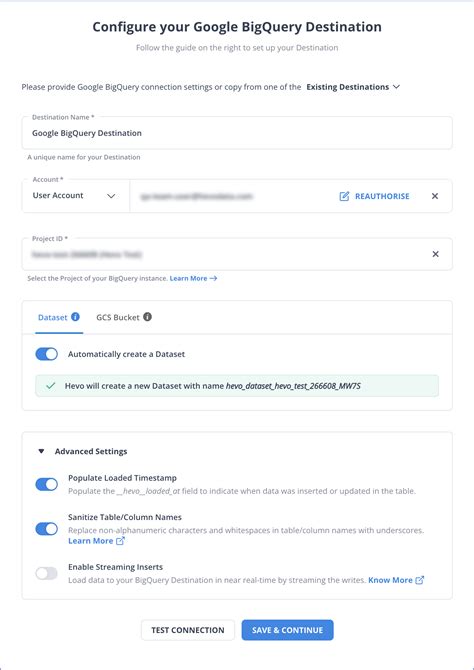This screenshot has width=474, height=670.
Task: Click the Destination Name input field
Action: [x=237, y=133]
